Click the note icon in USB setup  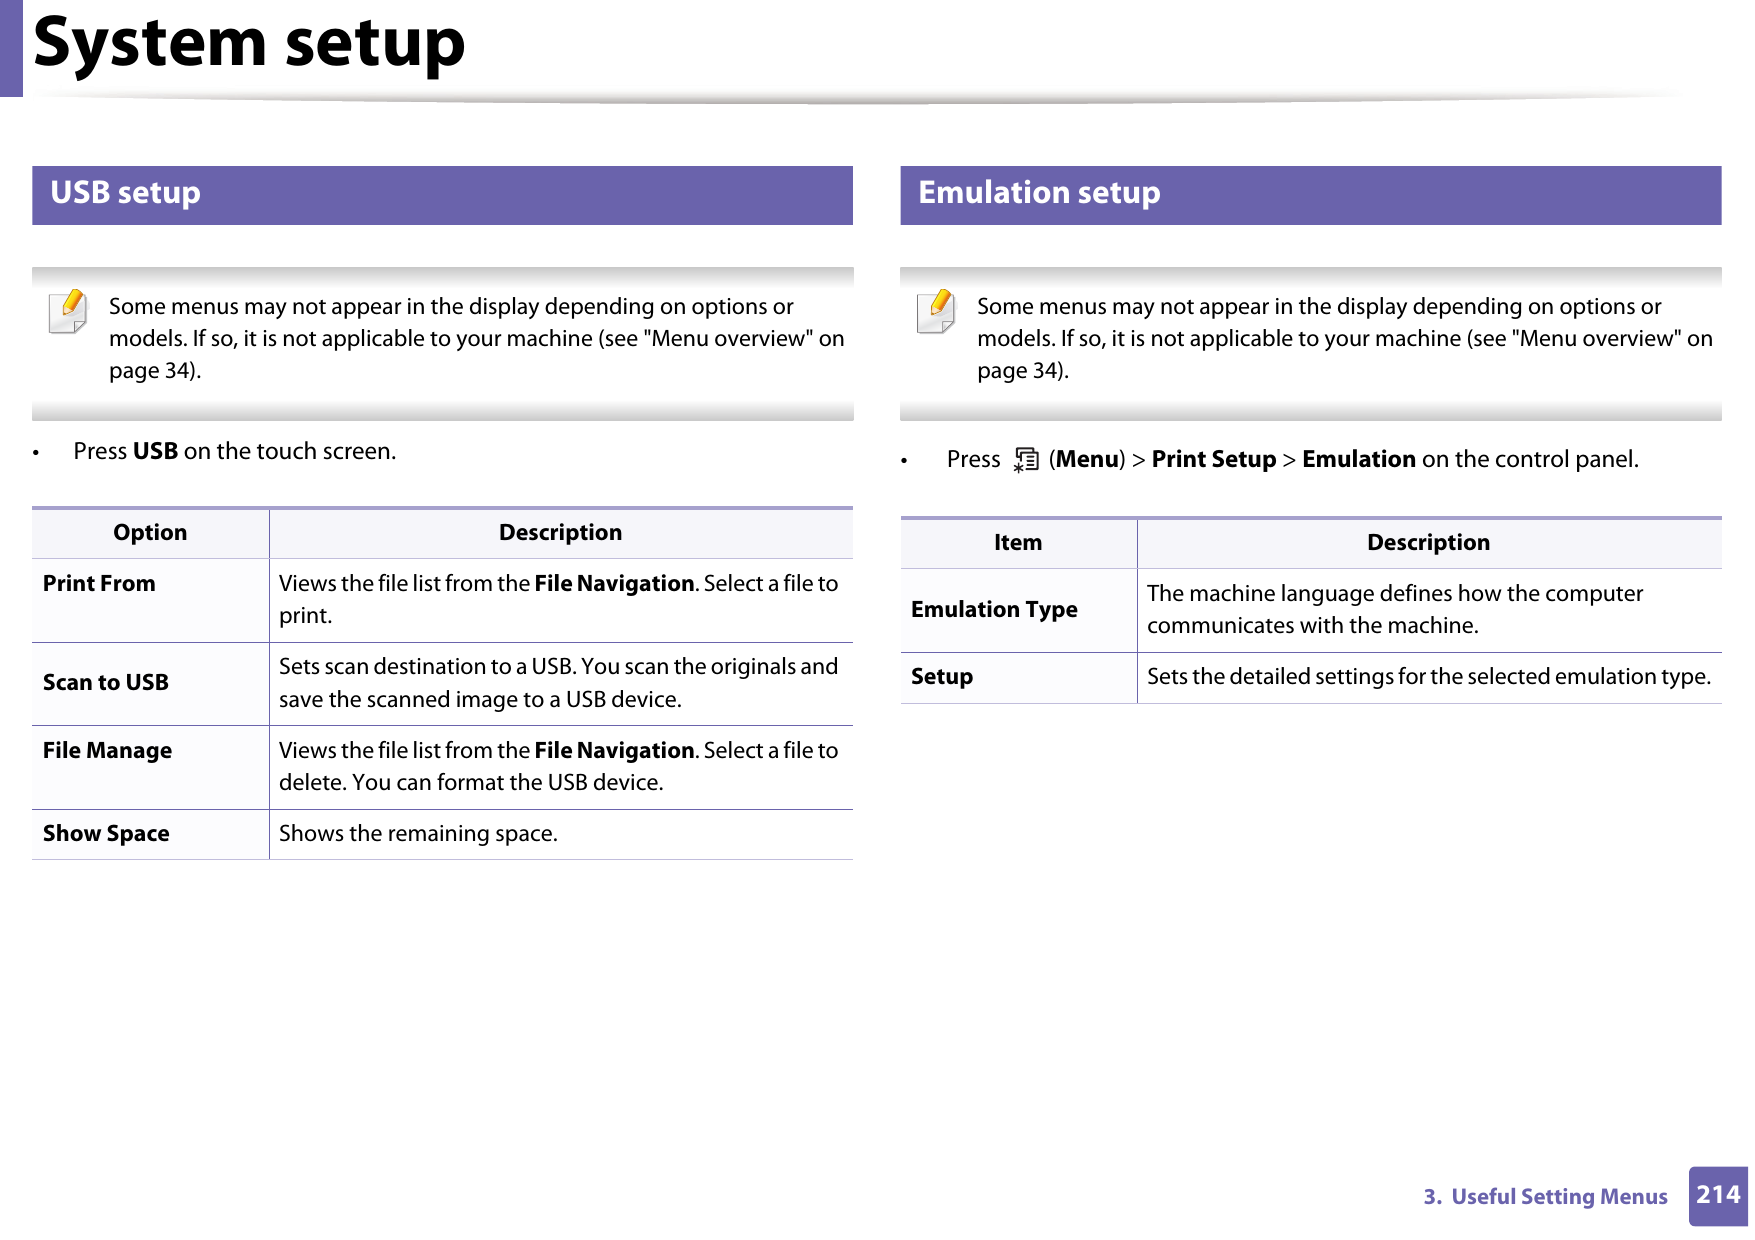[x=68, y=311]
